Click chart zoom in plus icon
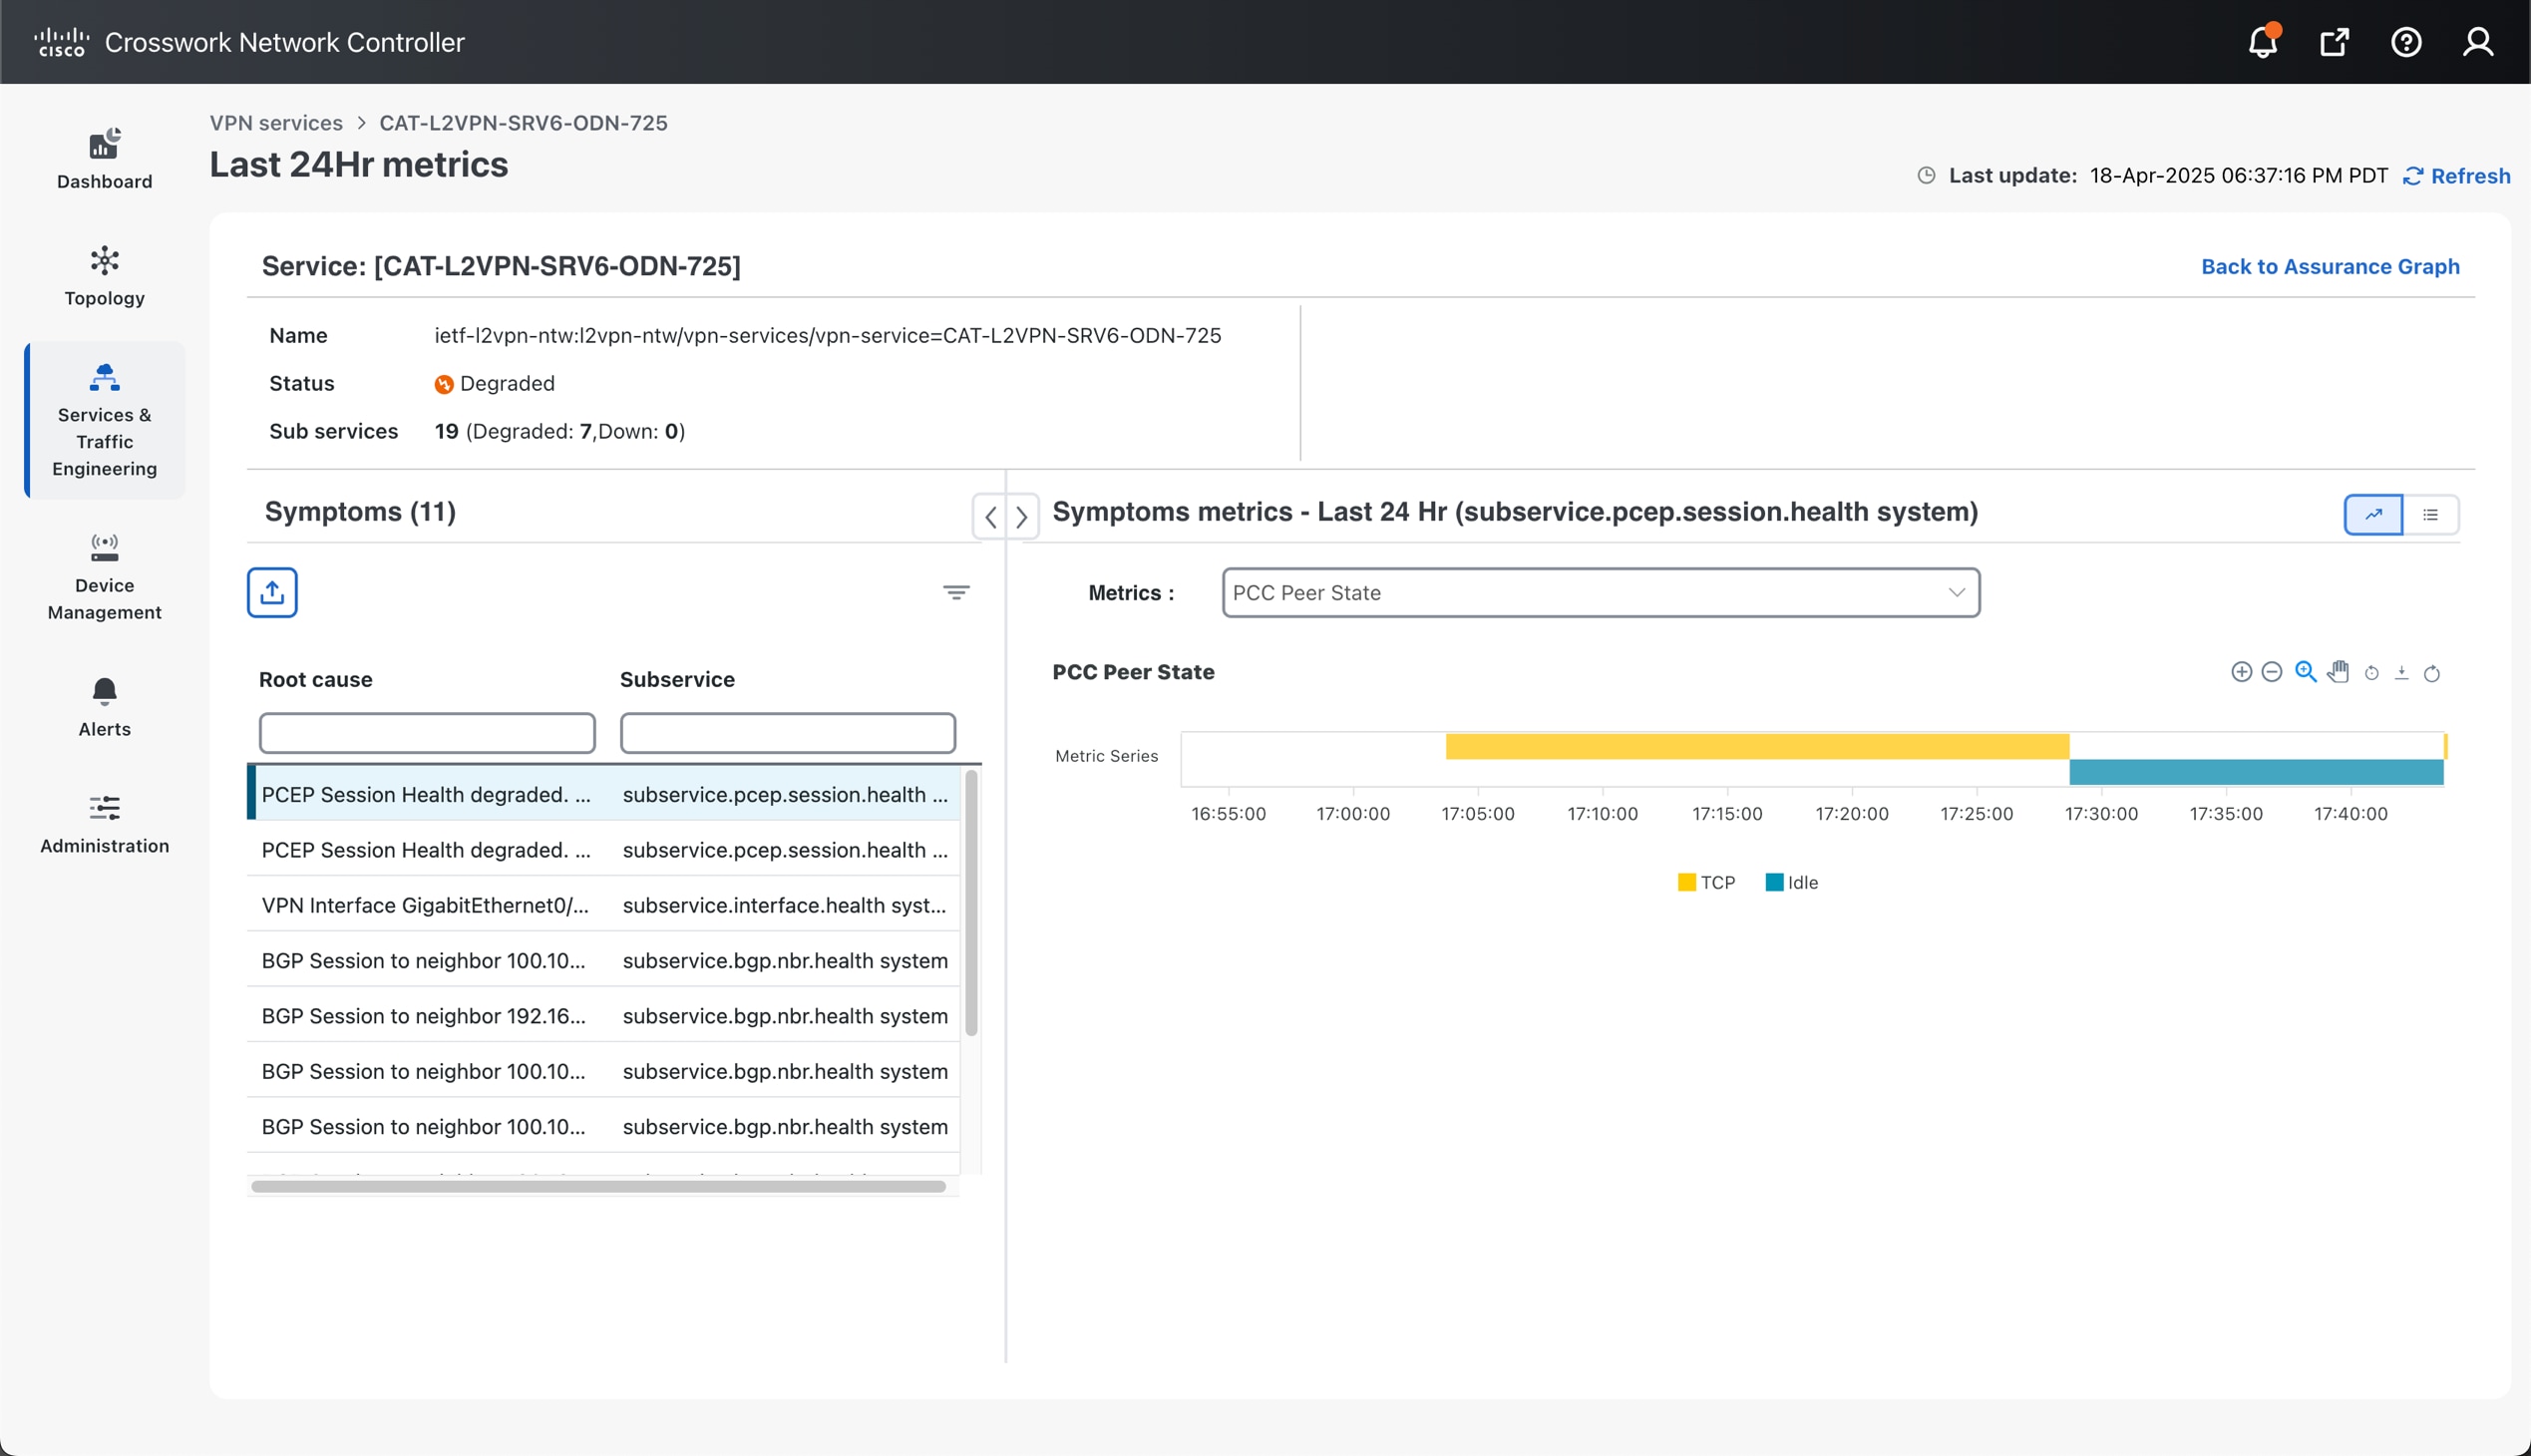This screenshot has height=1456, width=2531. [x=2241, y=672]
